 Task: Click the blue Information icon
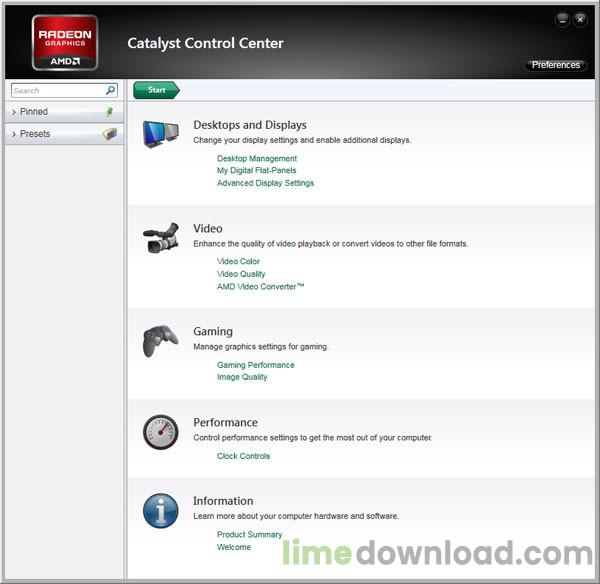coord(160,510)
